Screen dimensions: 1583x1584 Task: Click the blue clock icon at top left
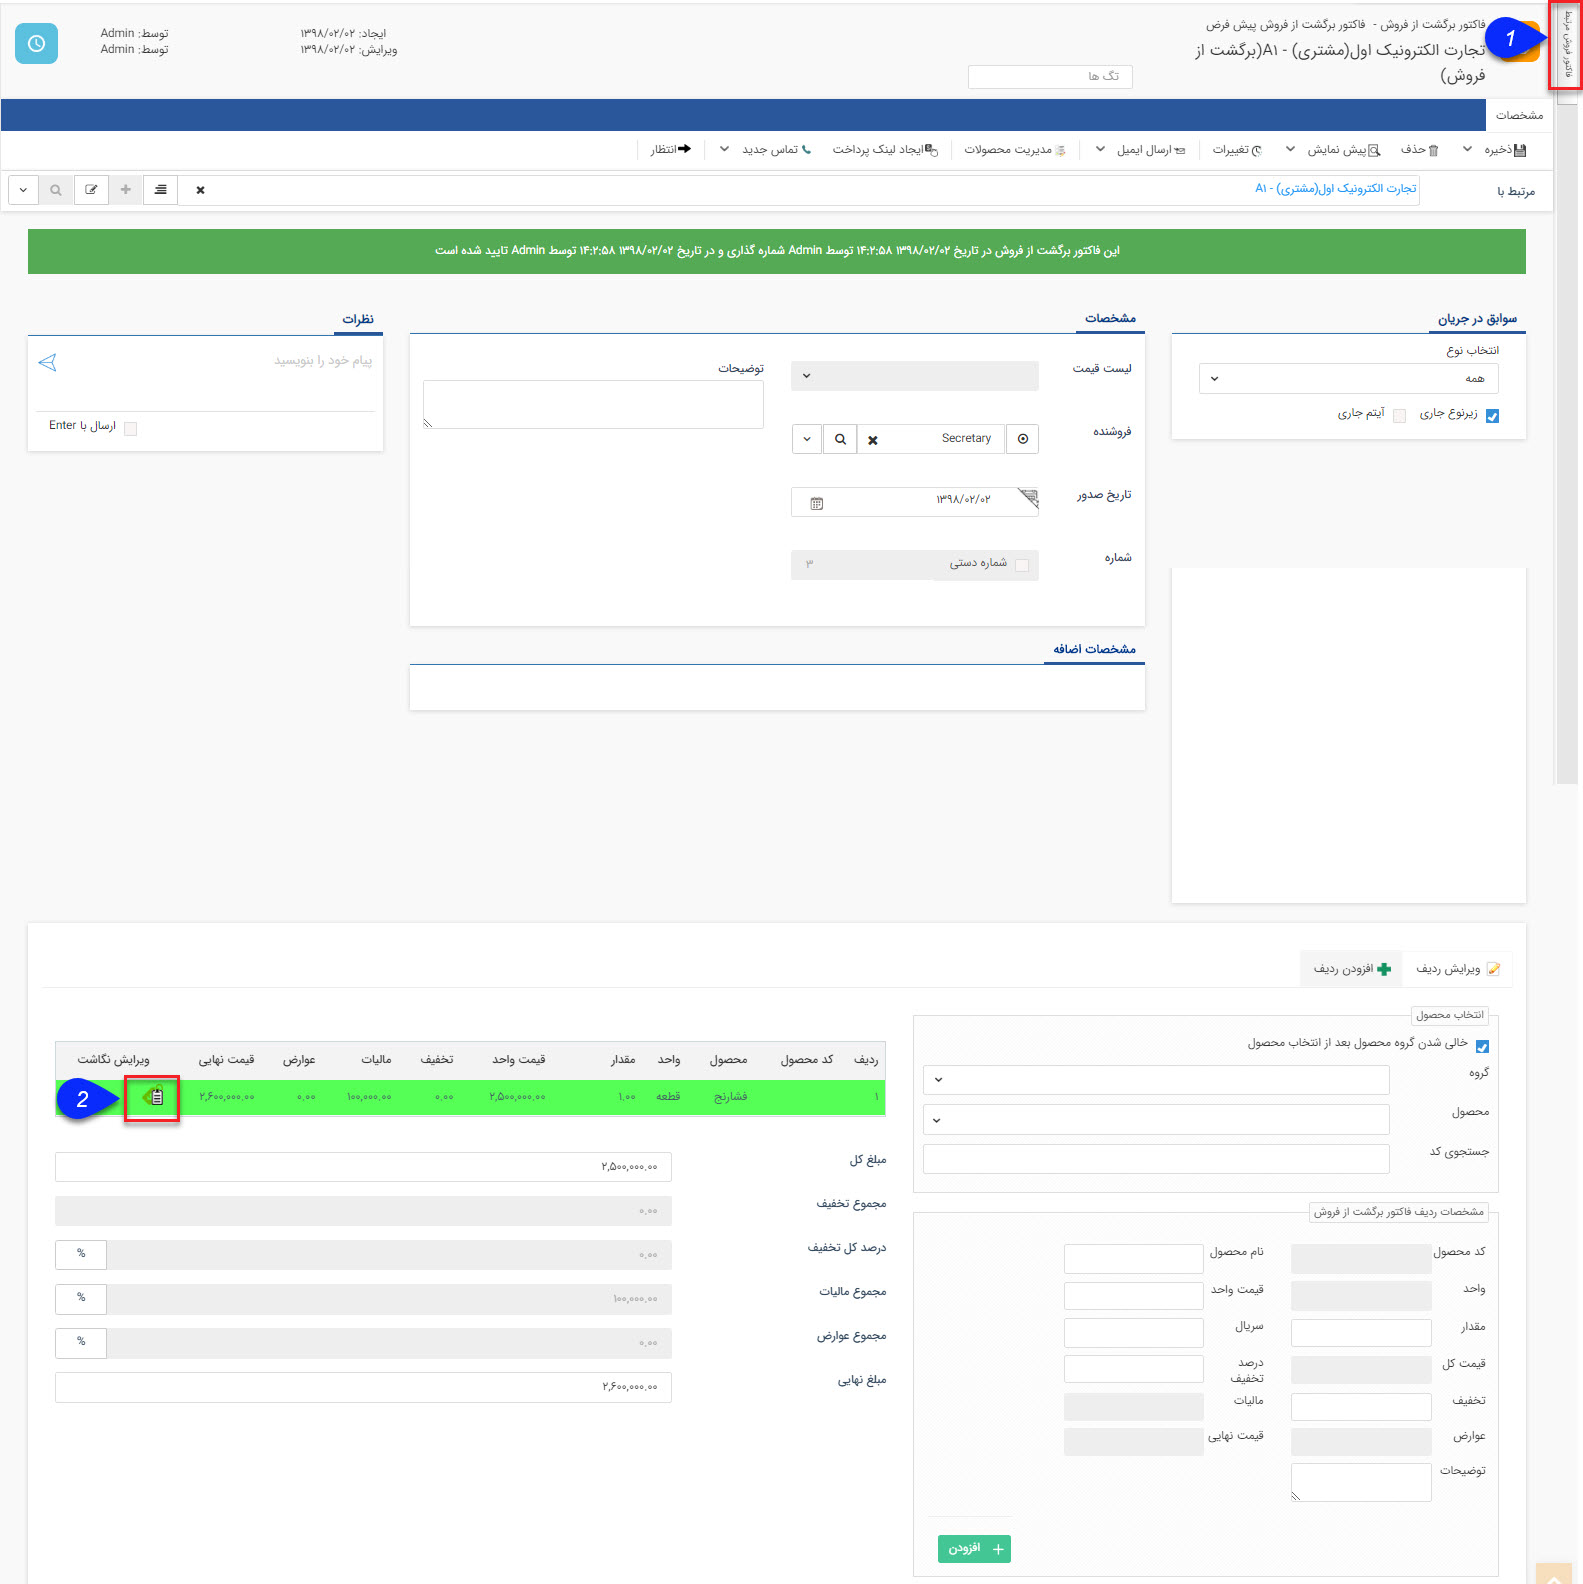[x=36, y=44]
